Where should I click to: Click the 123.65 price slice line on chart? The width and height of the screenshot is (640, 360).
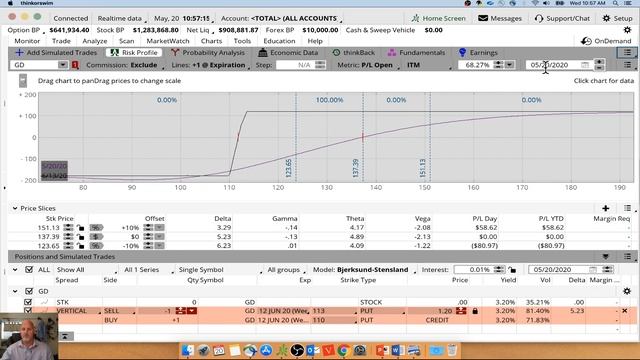pos(296,137)
